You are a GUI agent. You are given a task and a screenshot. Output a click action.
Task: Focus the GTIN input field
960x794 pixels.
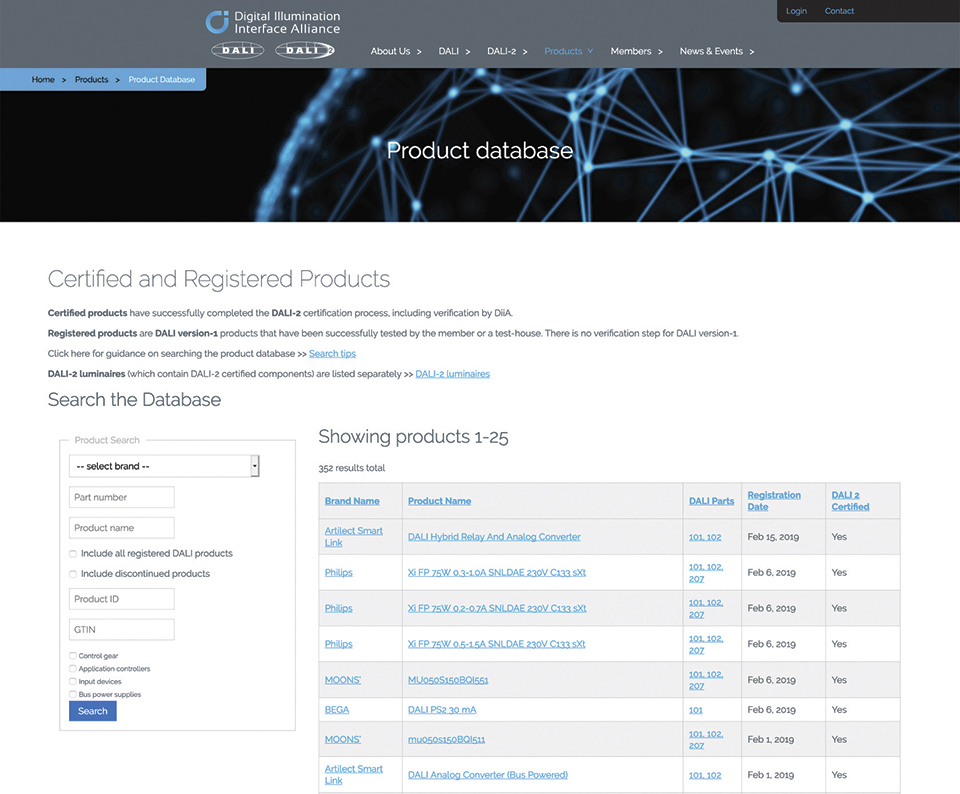coord(122,630)
